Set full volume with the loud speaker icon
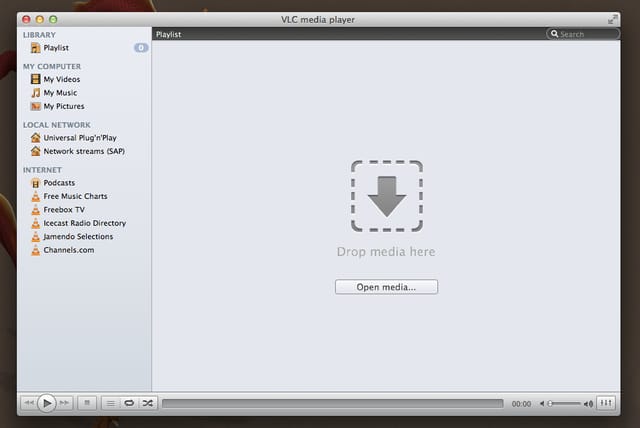 [588, 404]
